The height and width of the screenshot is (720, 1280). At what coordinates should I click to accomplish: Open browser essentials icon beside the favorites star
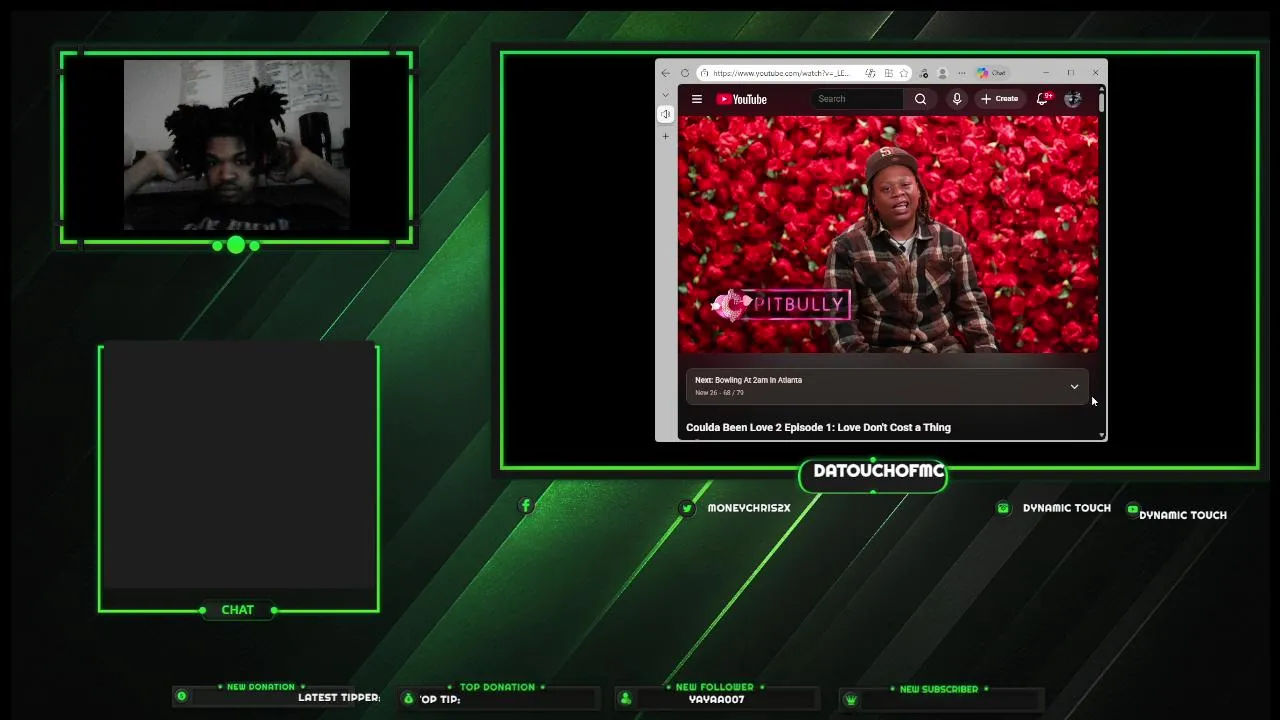[x=923, y=73]
